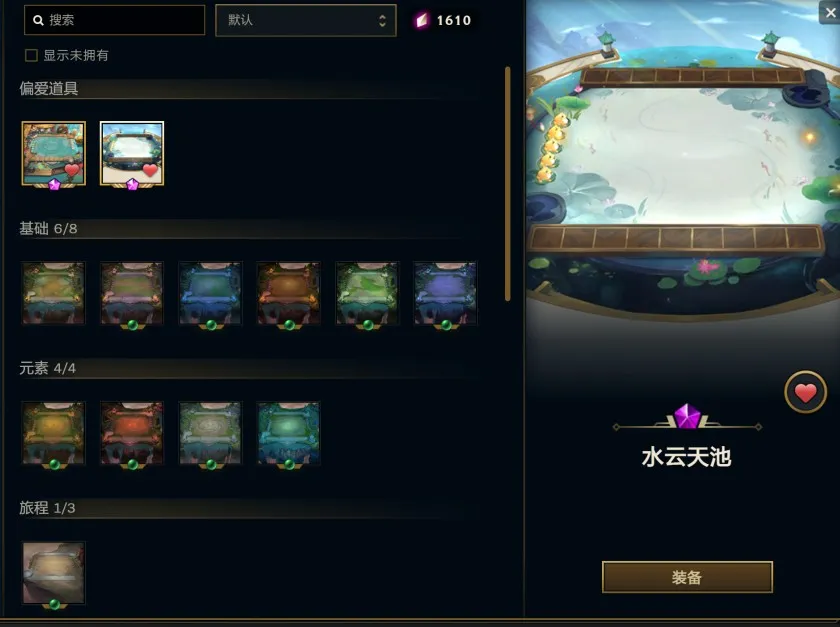Screen dimensions: 840x627
Task: Choose the red fire arena under 元素
Action: [x=132, y=433]
